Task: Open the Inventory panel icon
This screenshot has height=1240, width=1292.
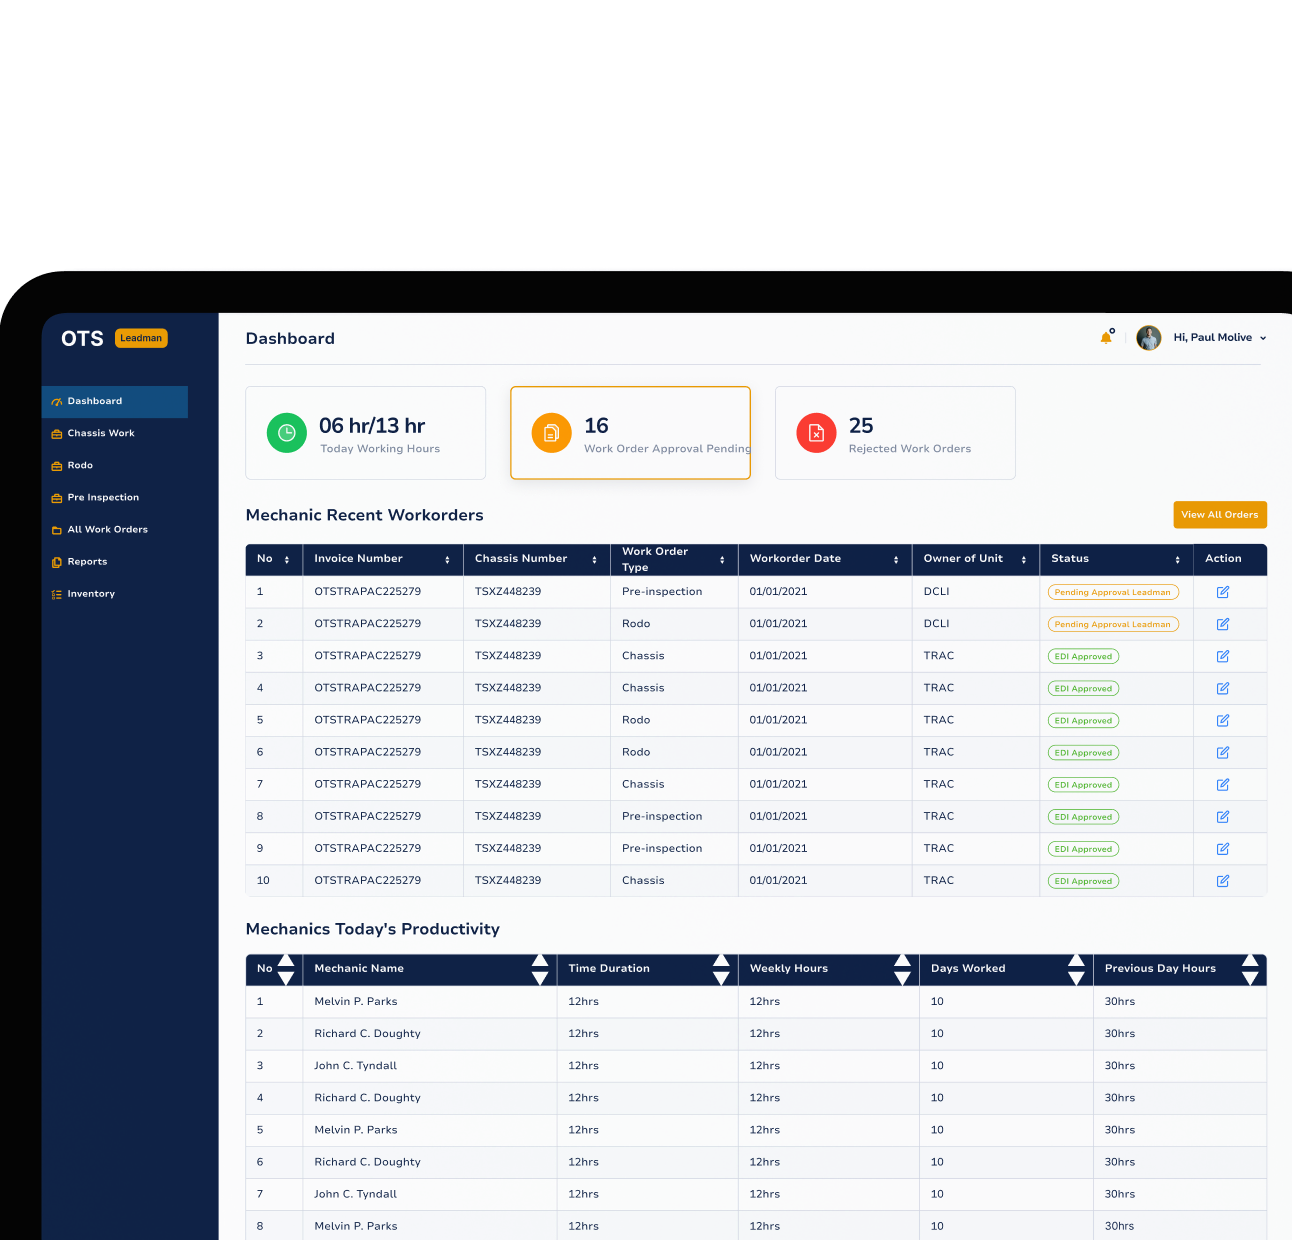Action: 57,593
